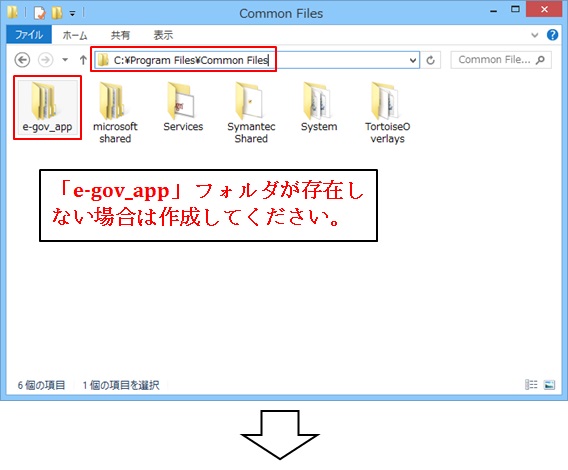Open the ファイル menu tab

click(x=29, y=35)
